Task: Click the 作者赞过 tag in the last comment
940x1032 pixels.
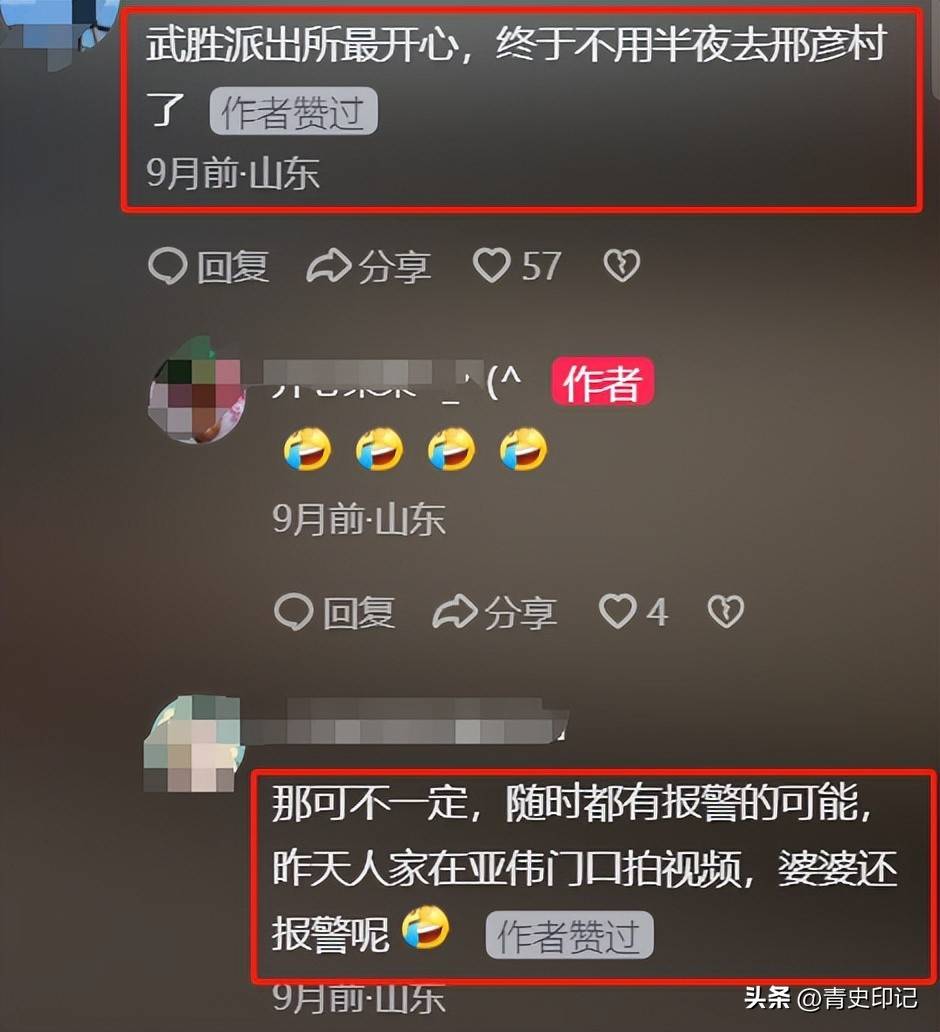Action: tap(569, 935)
